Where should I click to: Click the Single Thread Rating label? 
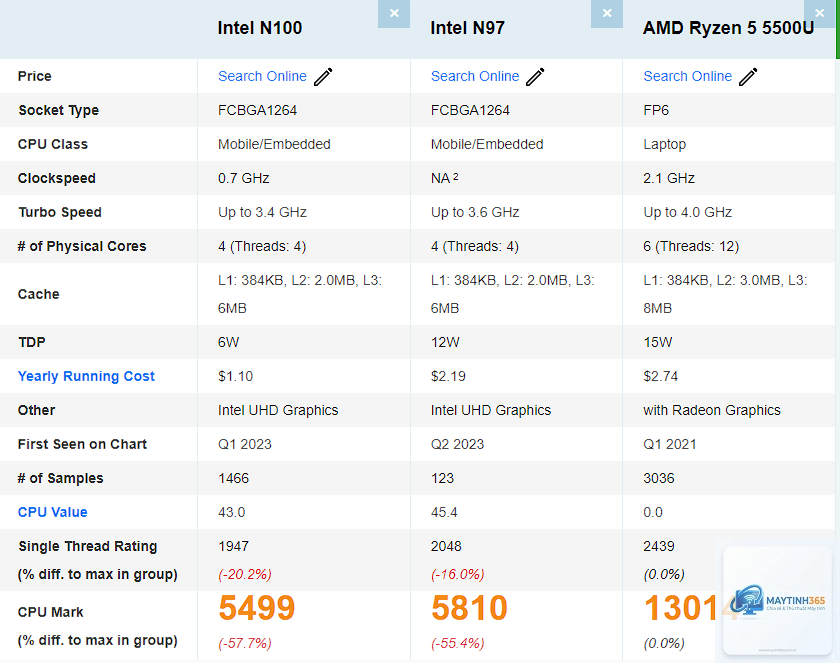(x=87, y=546)
